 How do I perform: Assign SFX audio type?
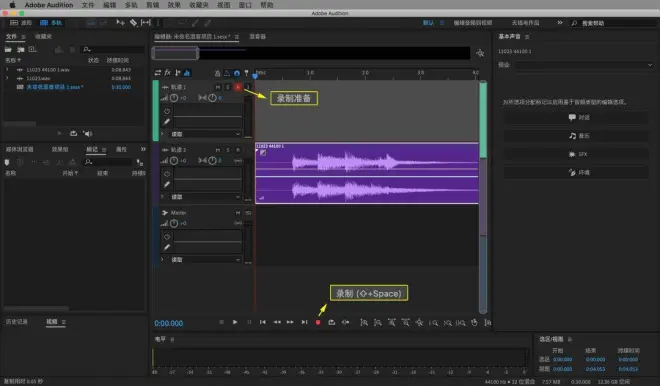click(x=576, y=154)
